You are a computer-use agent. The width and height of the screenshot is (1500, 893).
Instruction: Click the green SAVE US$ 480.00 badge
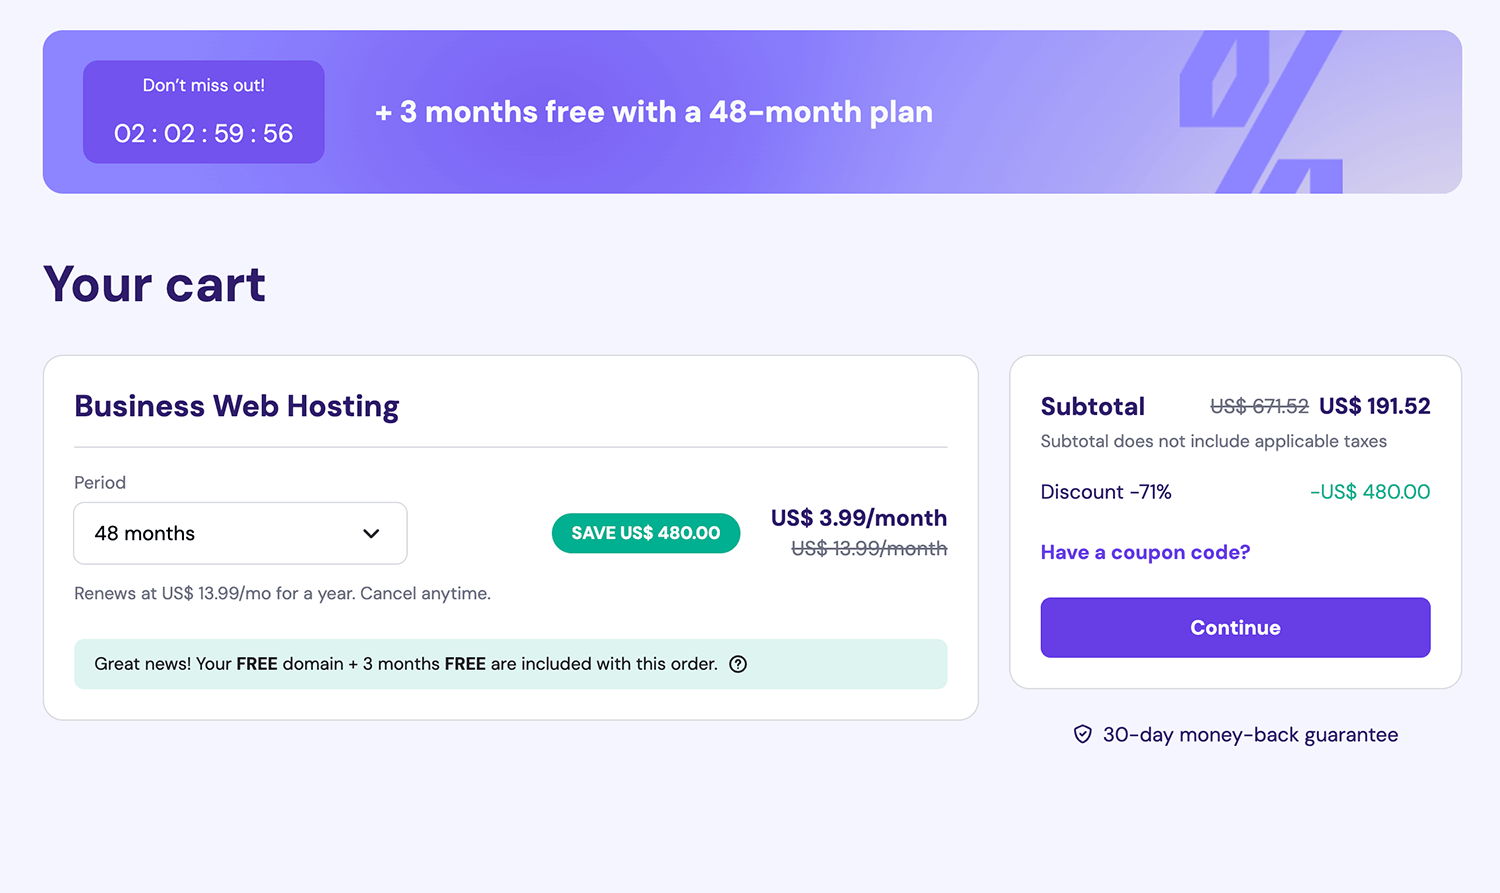[646, 533]
